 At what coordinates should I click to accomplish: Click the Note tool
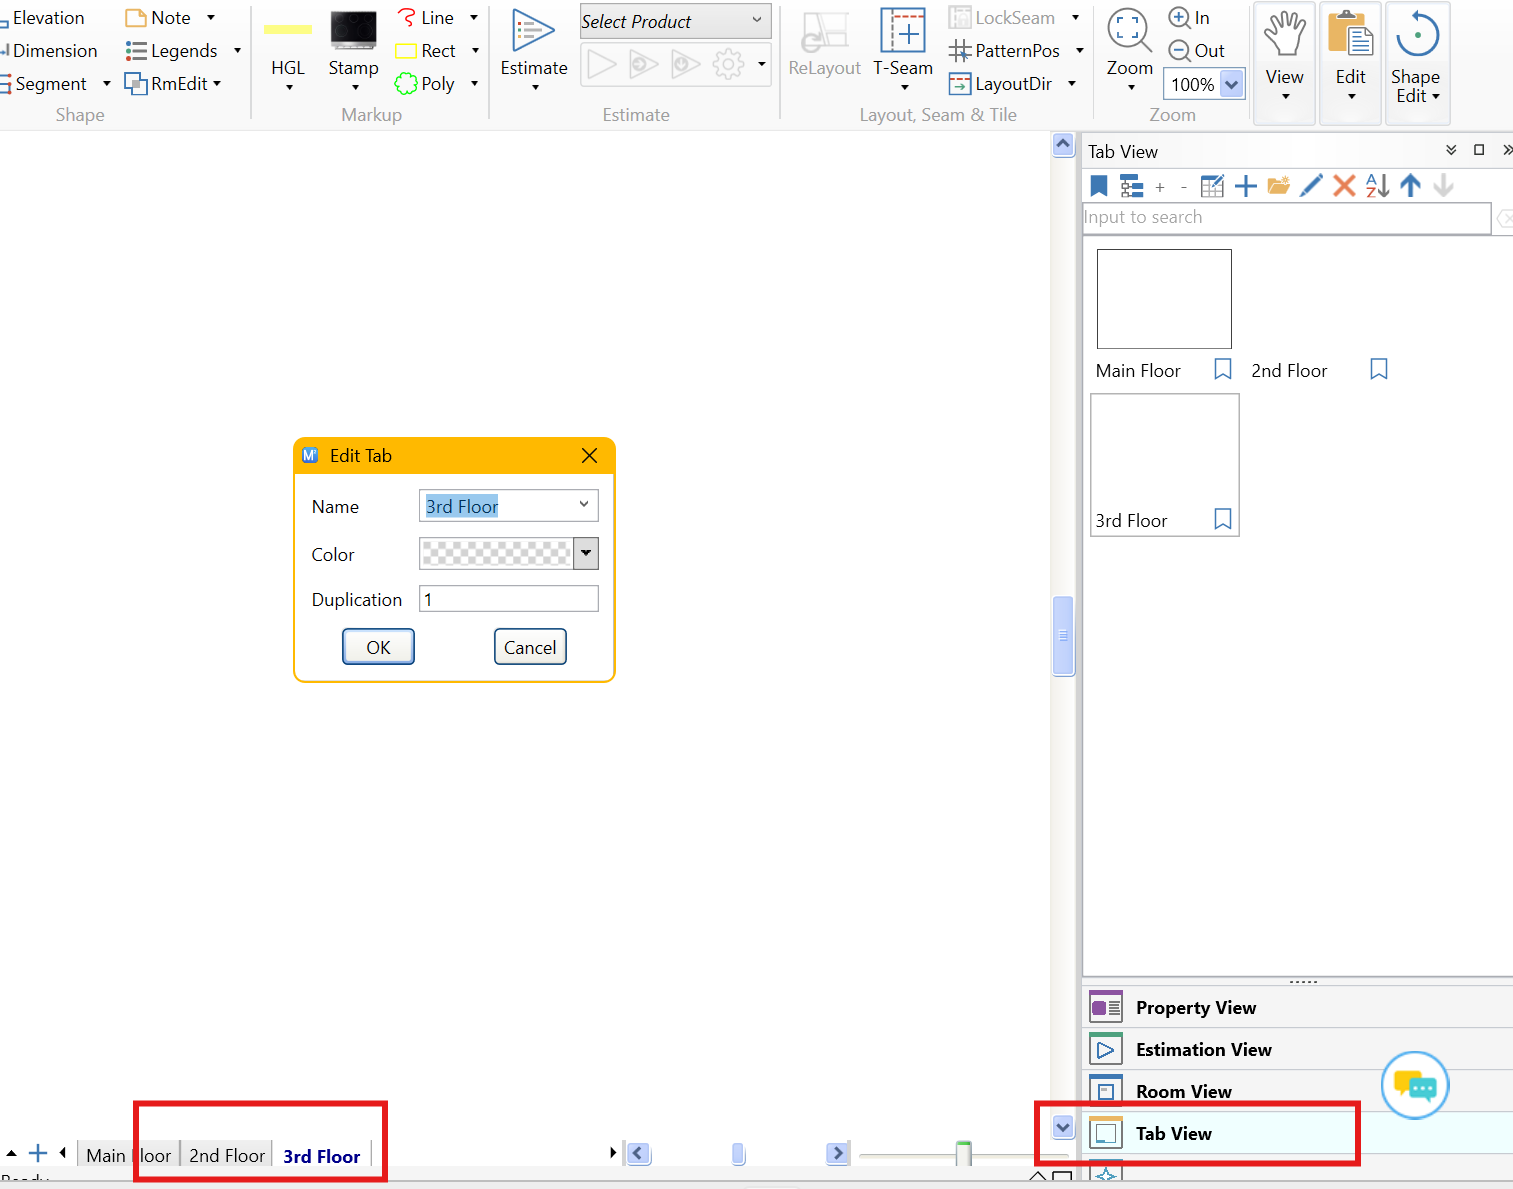tap(158, 18)
